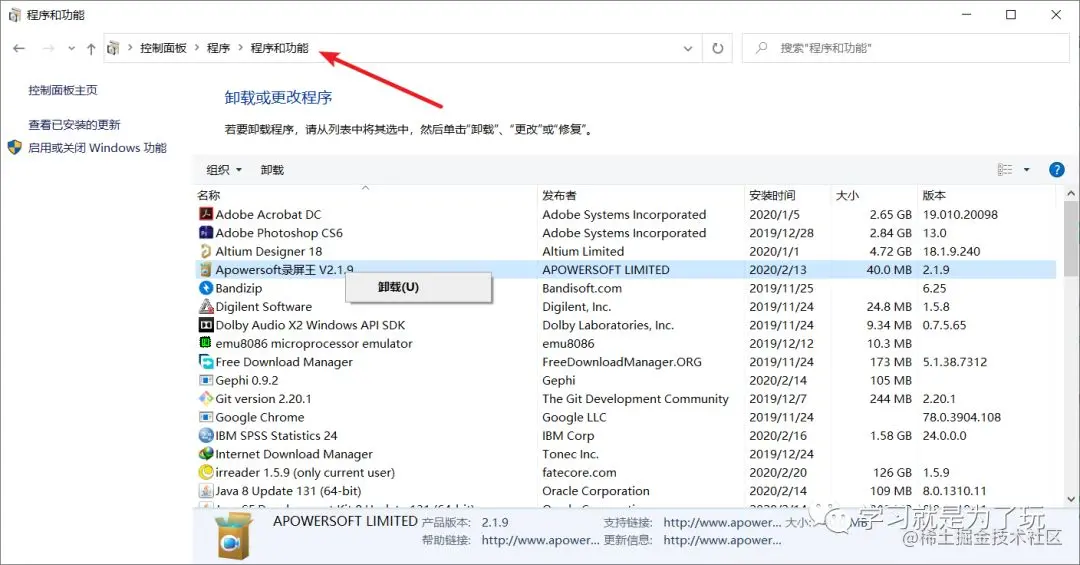Click the 帮助链接 URL in details pane
The width and height of the screenshot is (1080, 565).
541,540
